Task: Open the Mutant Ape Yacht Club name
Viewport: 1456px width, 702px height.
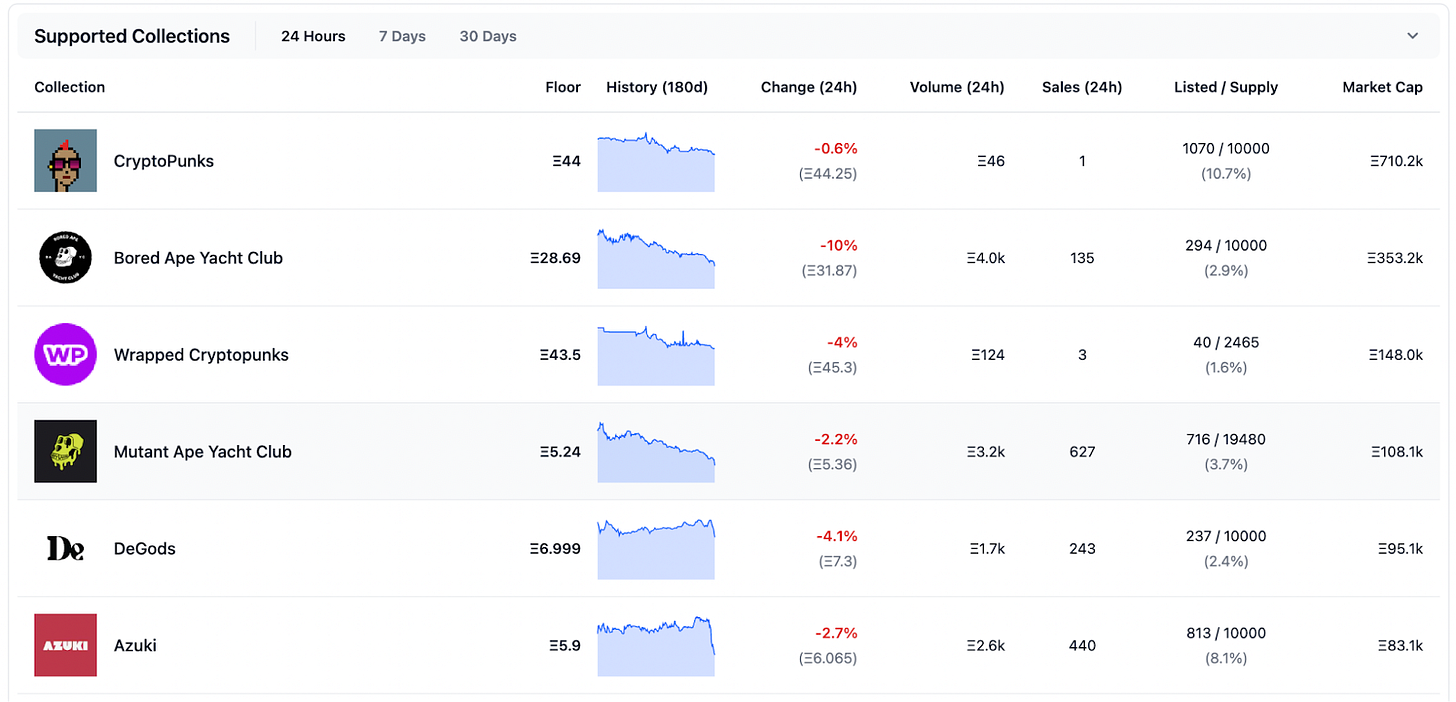Action: pos(203,452)
